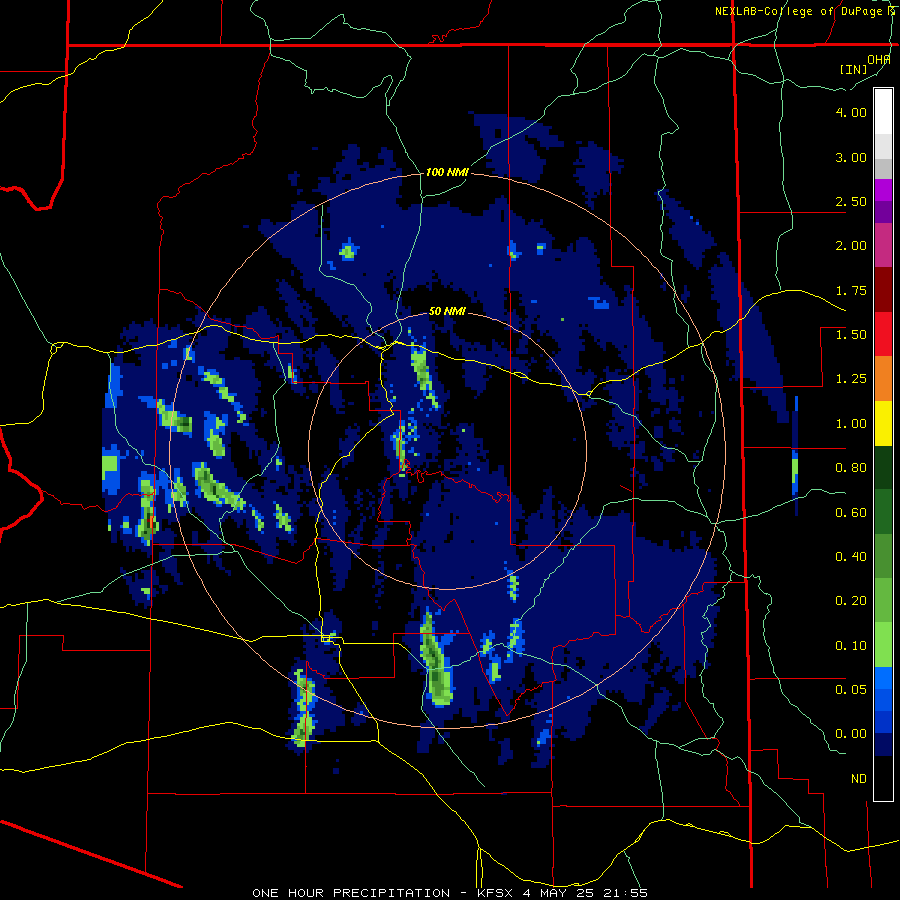
Task: Select the "1.00" legend value
Action: tap(851, 424)
